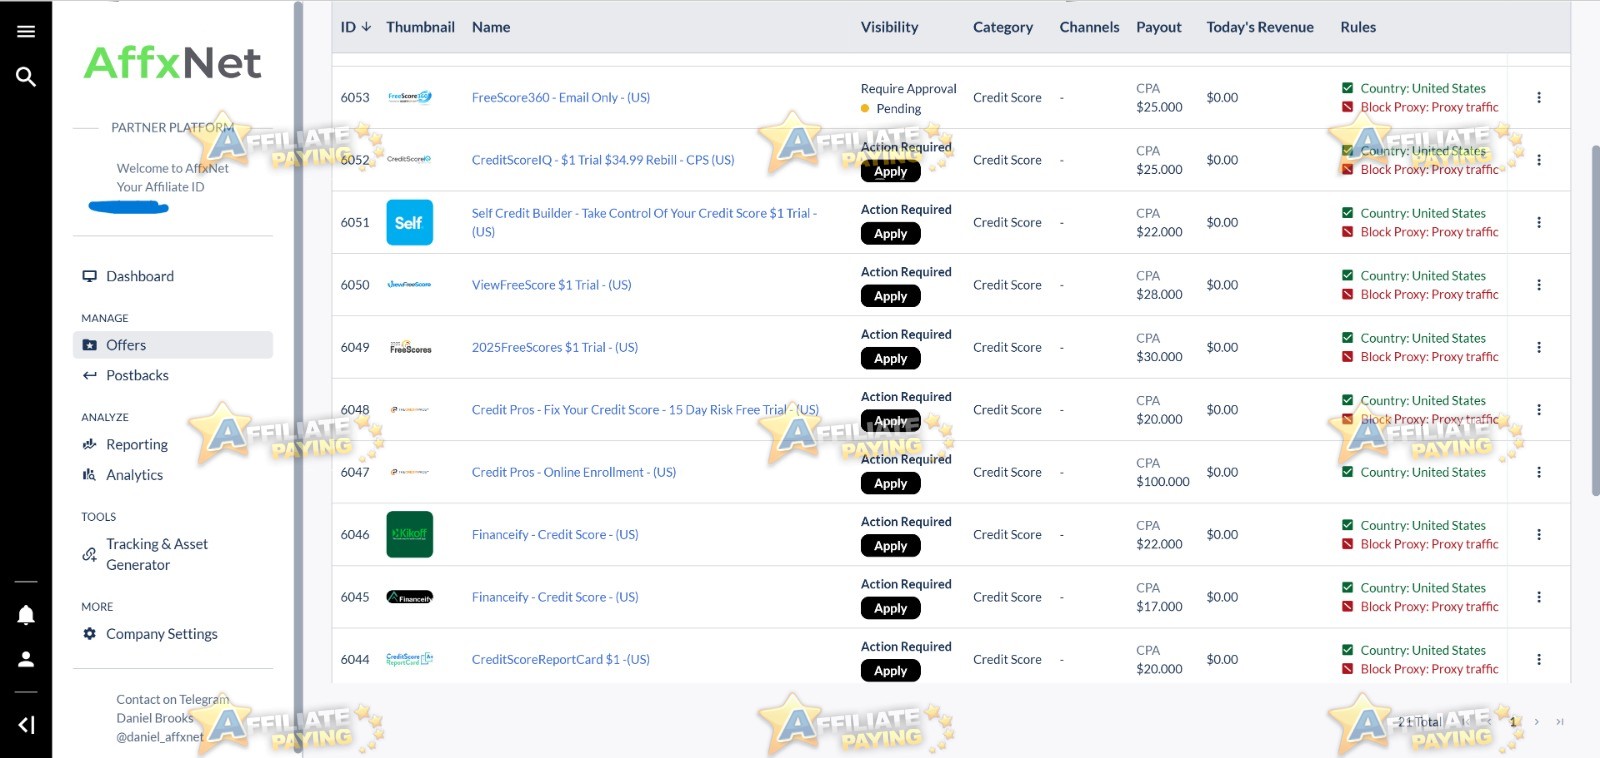Image resolution: width=1600 pixels, height=758 pixels.
Task: Click the 2025 FreeScores thumbnail
Action: 410,347
